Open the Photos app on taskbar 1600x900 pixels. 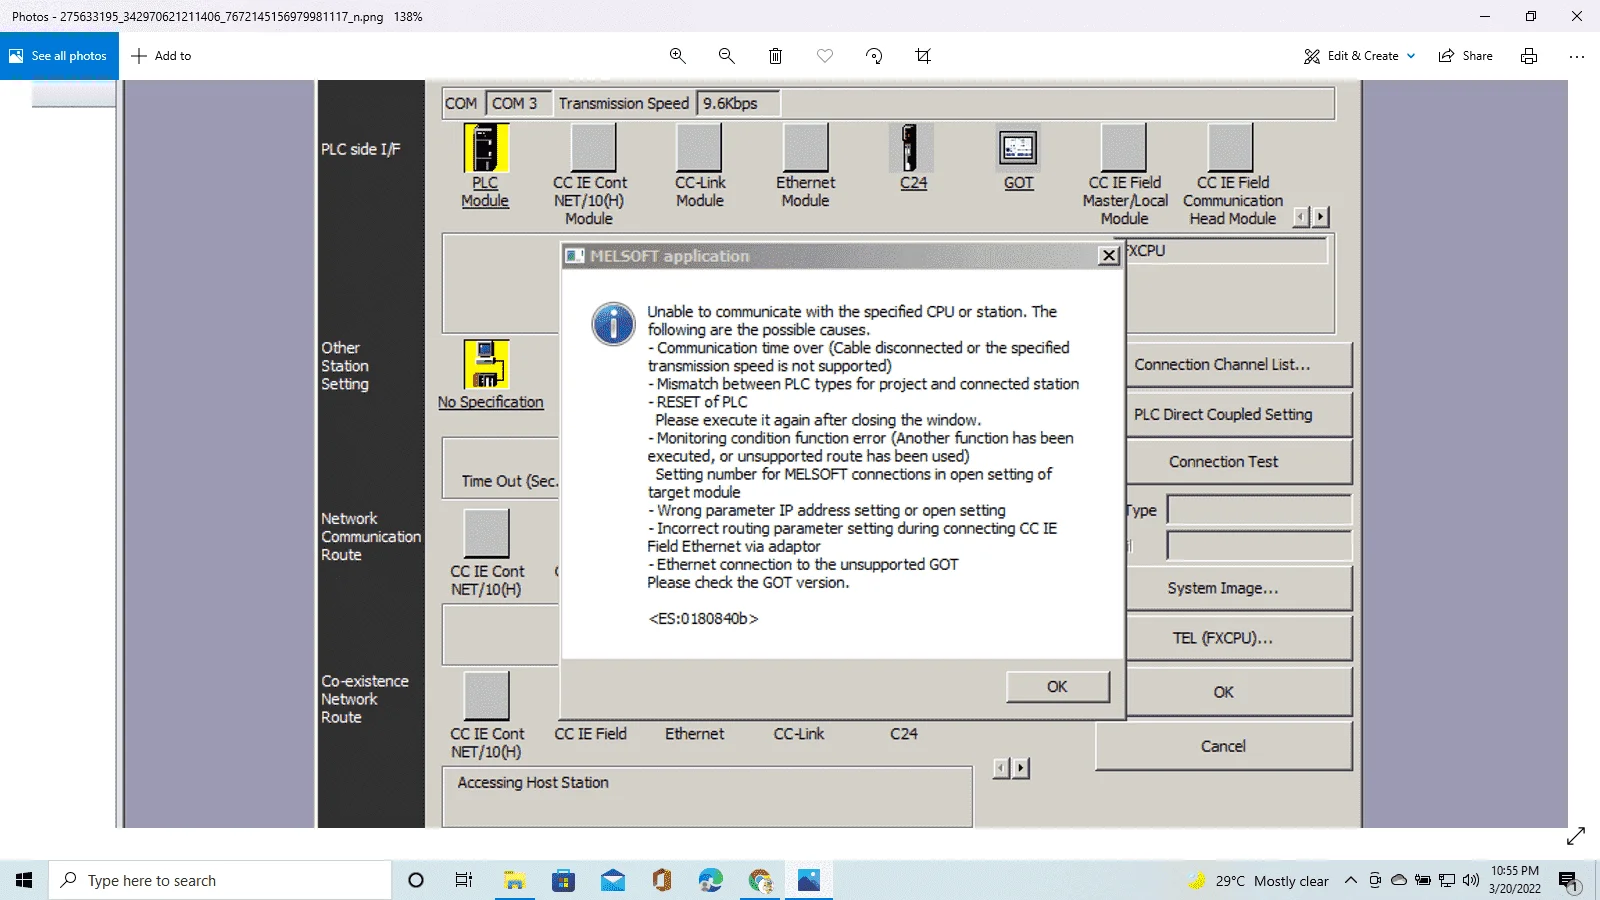click(809, 880)
